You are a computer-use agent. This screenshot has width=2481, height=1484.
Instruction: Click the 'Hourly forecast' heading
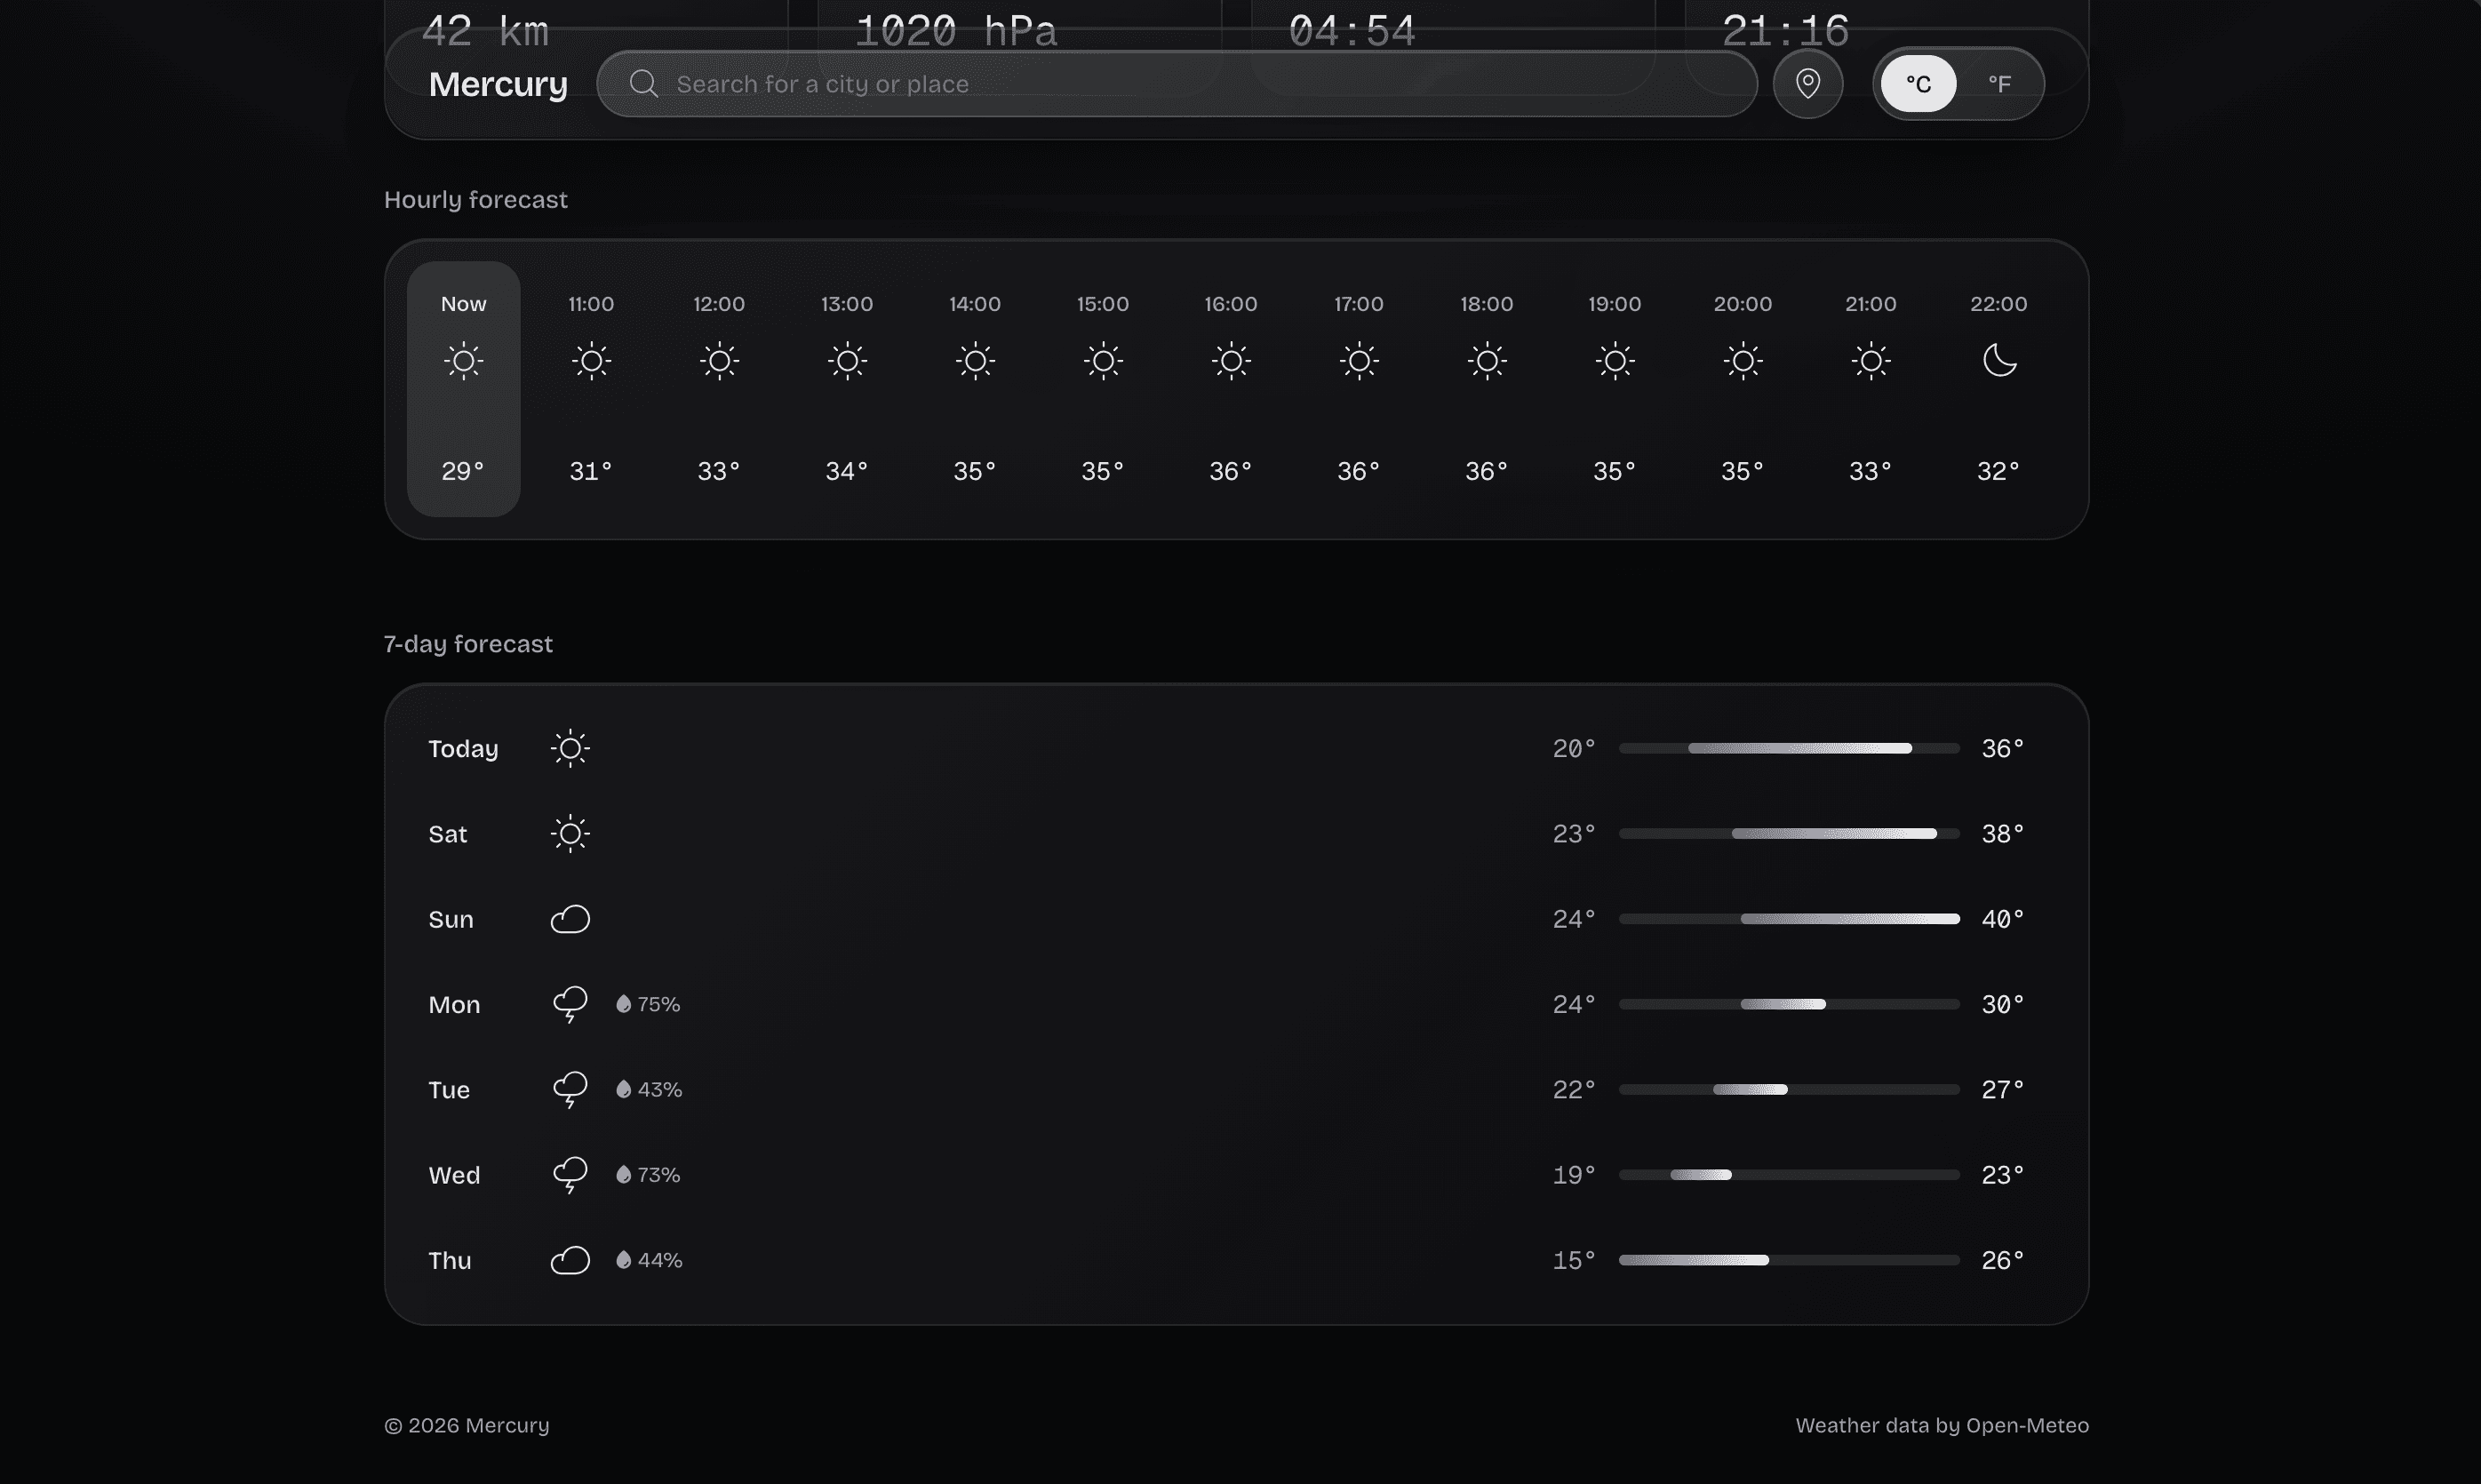click(476, 200)
